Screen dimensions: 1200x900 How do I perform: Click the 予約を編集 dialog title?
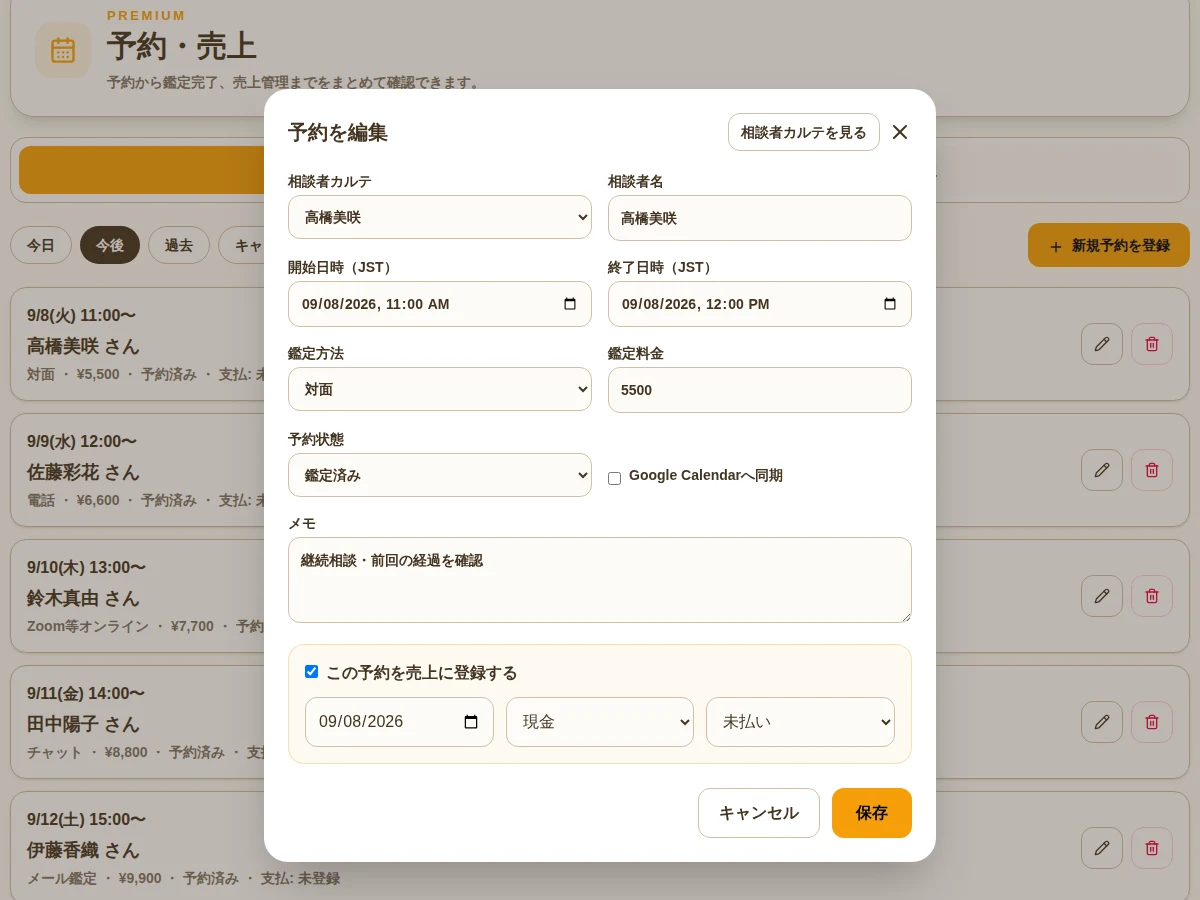tap(338, 132)
